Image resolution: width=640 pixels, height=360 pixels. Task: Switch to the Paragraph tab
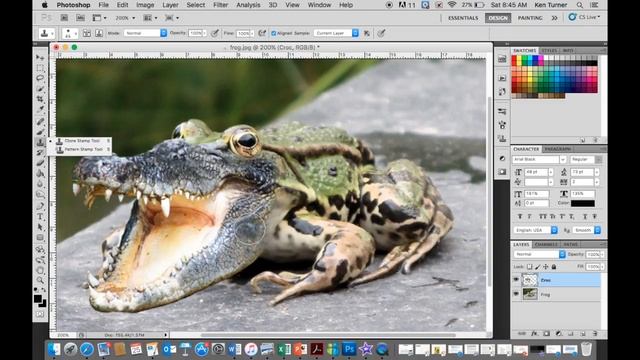(557, 149)
